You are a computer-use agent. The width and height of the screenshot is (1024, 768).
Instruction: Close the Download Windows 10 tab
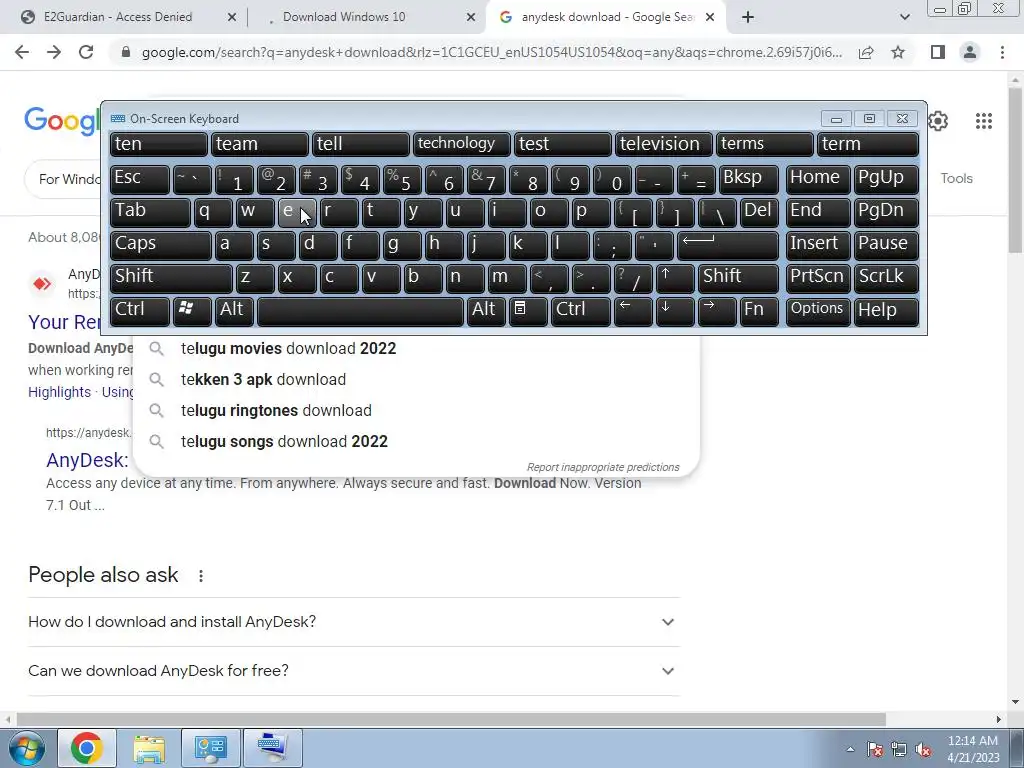[471, 18]
